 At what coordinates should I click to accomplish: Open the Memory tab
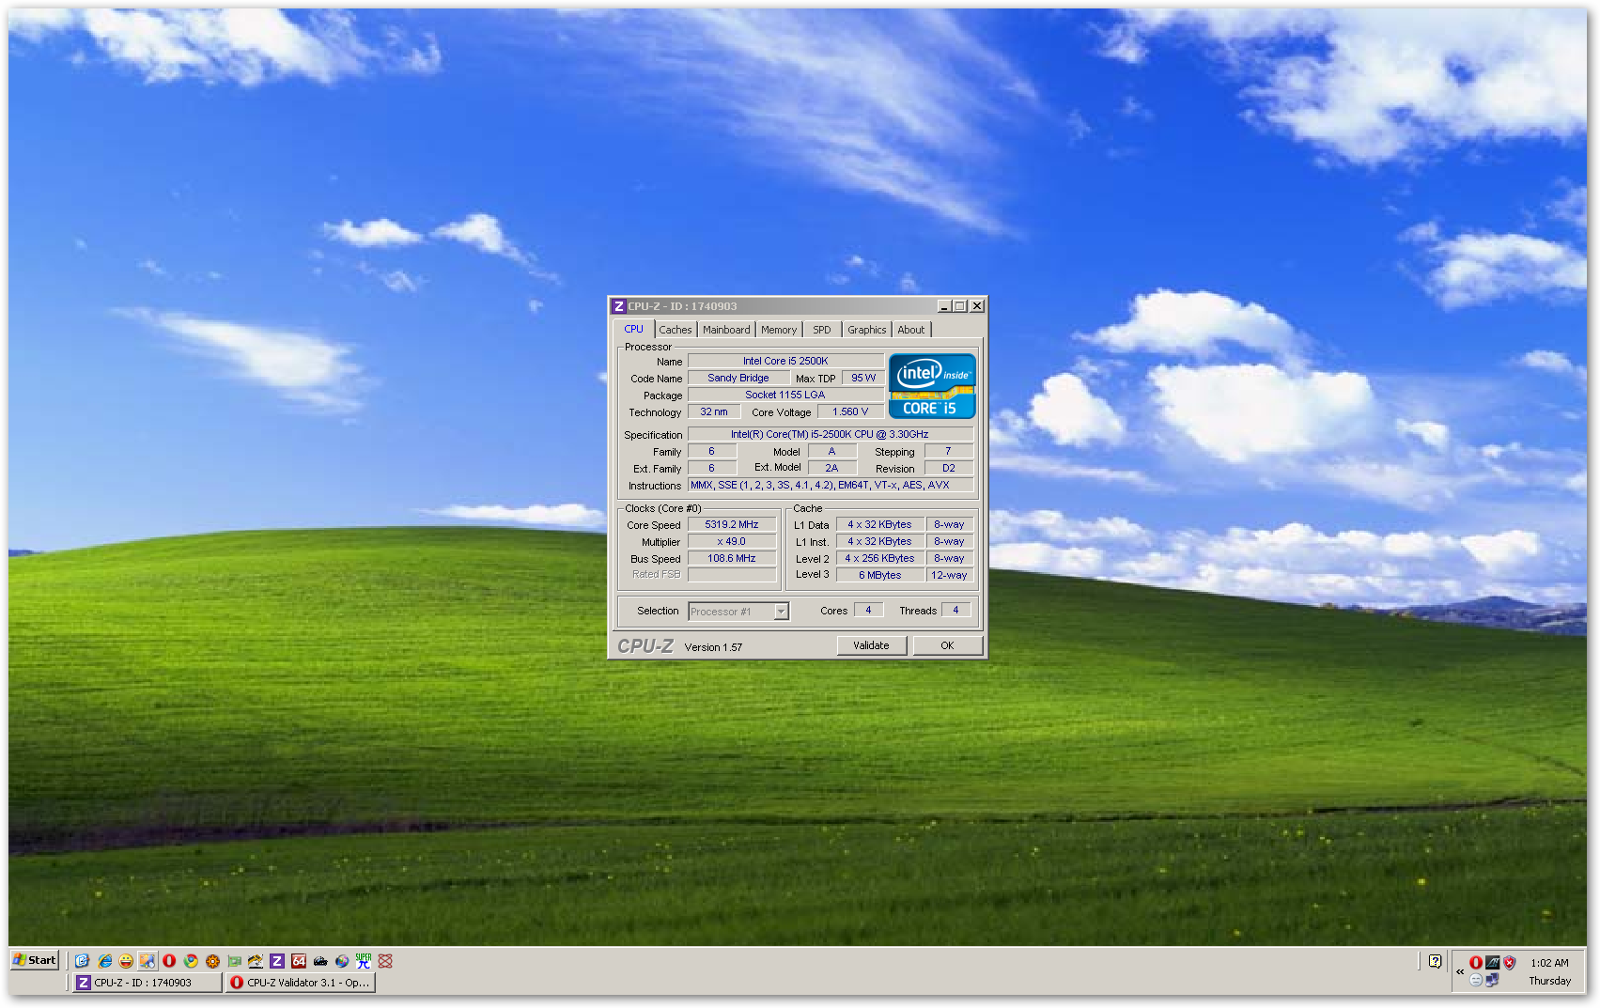(779, 330)
